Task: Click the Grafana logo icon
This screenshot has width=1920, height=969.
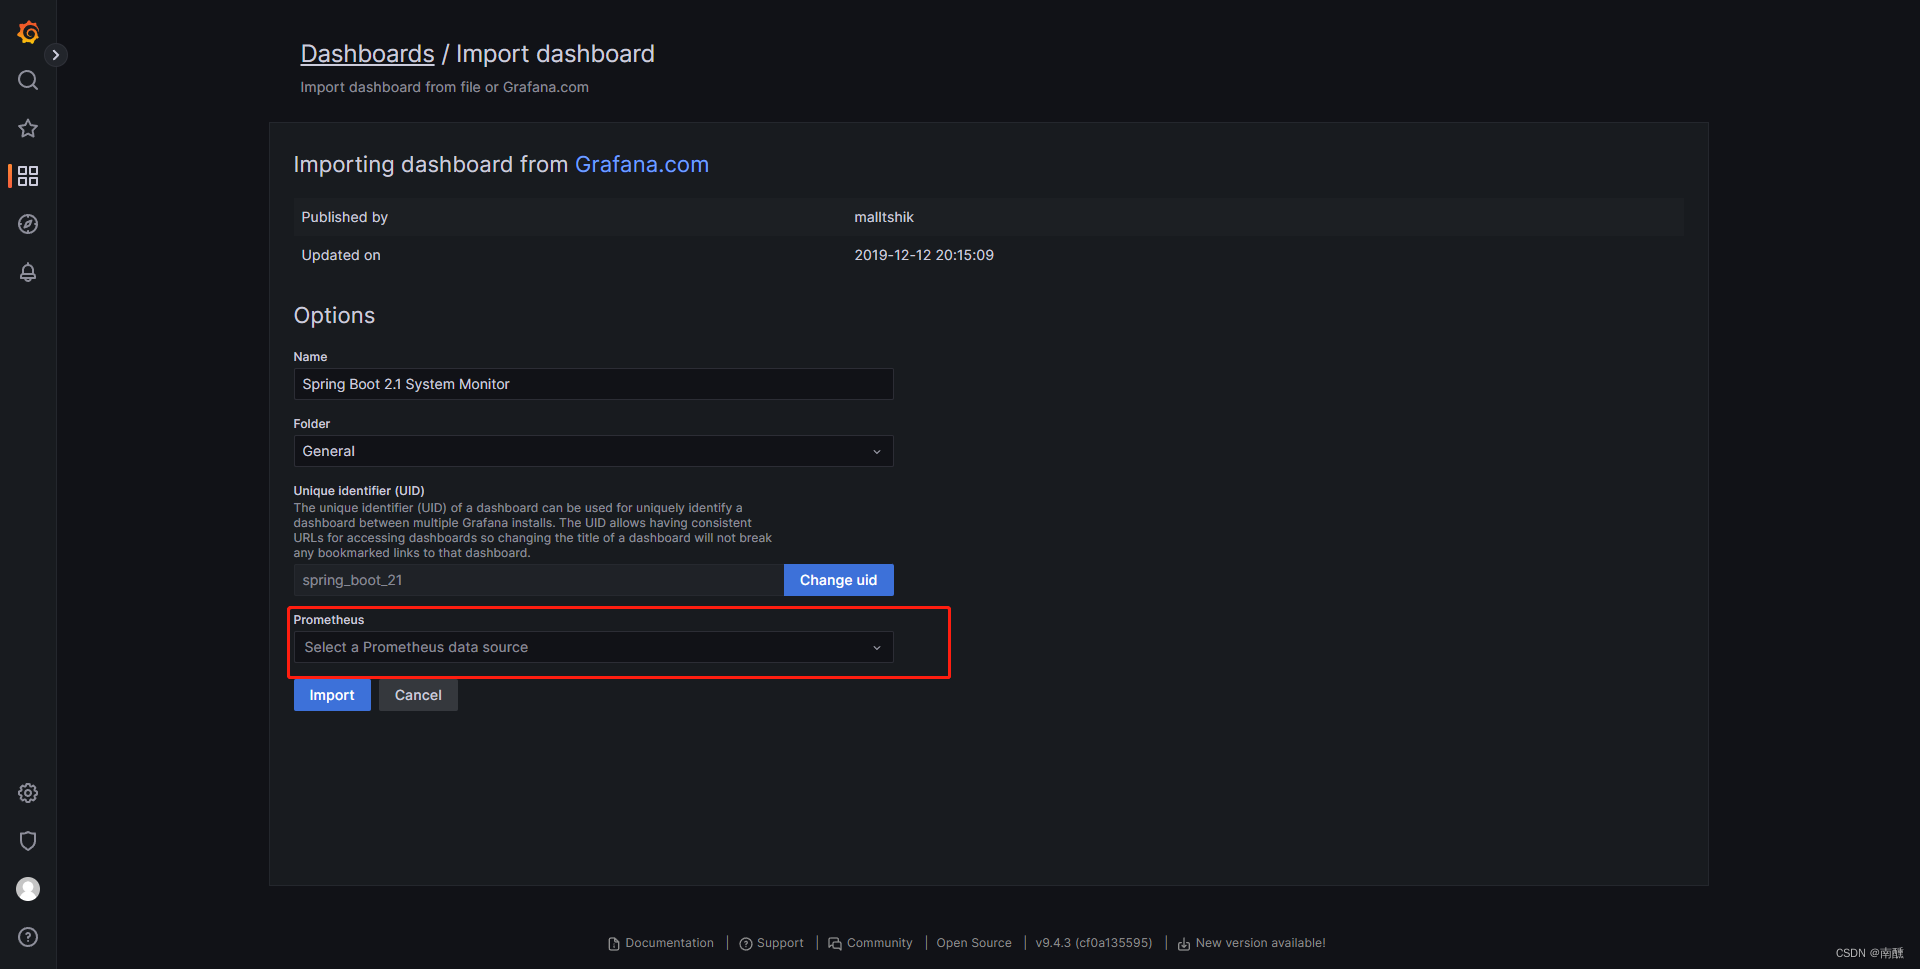Action: pyautogui.click(x=28, y=32)
